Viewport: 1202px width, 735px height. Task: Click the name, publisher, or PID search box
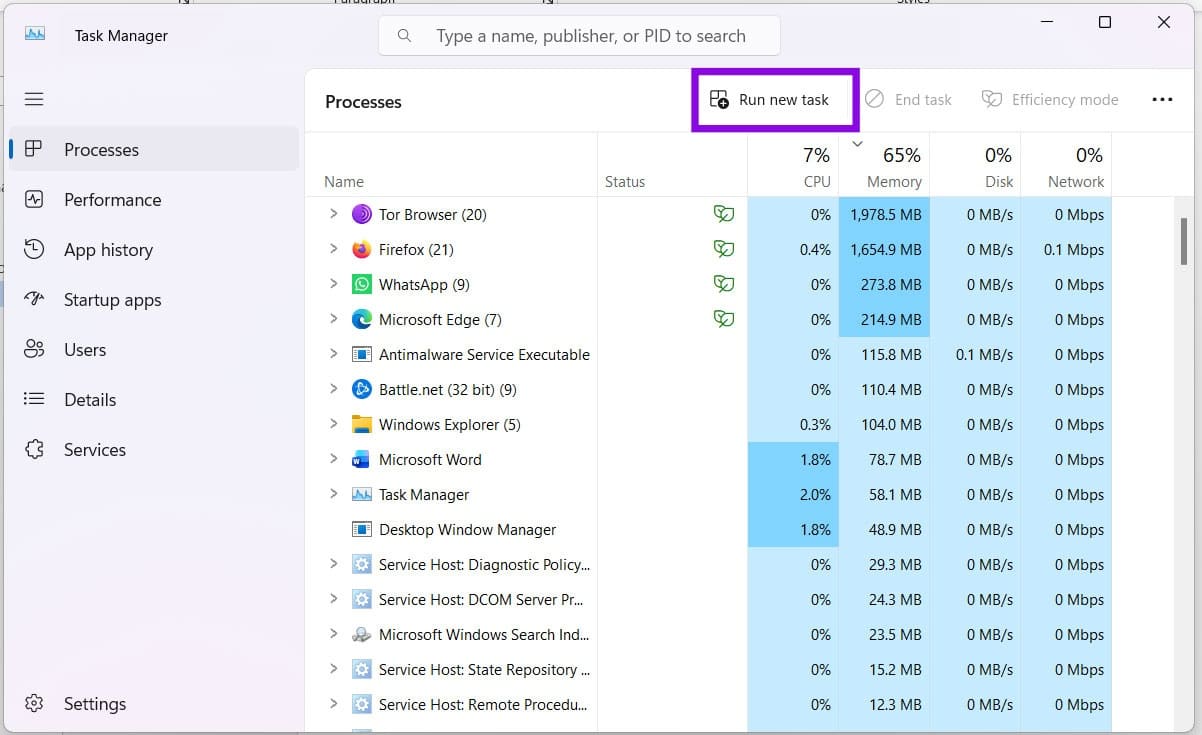click(x=579, y=36)
